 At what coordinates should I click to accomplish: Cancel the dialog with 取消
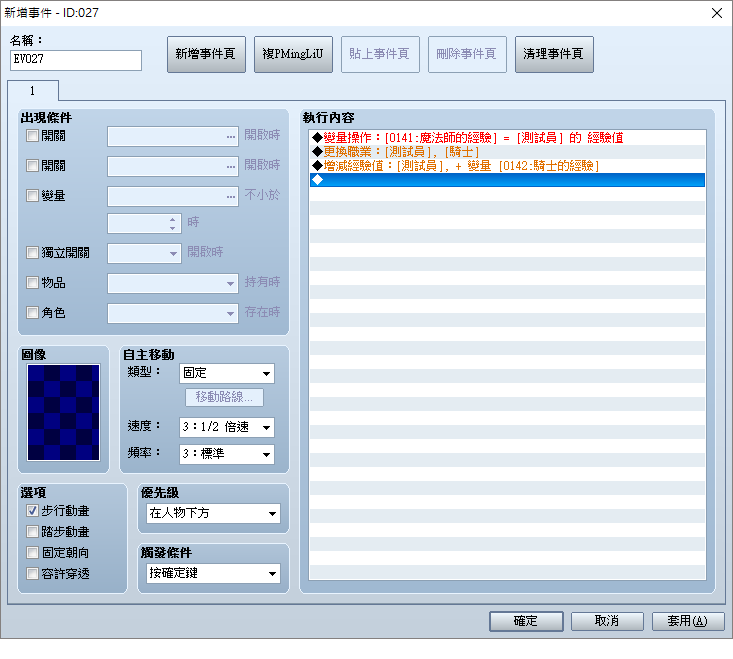pyautogui.click(x=607, y=621)
